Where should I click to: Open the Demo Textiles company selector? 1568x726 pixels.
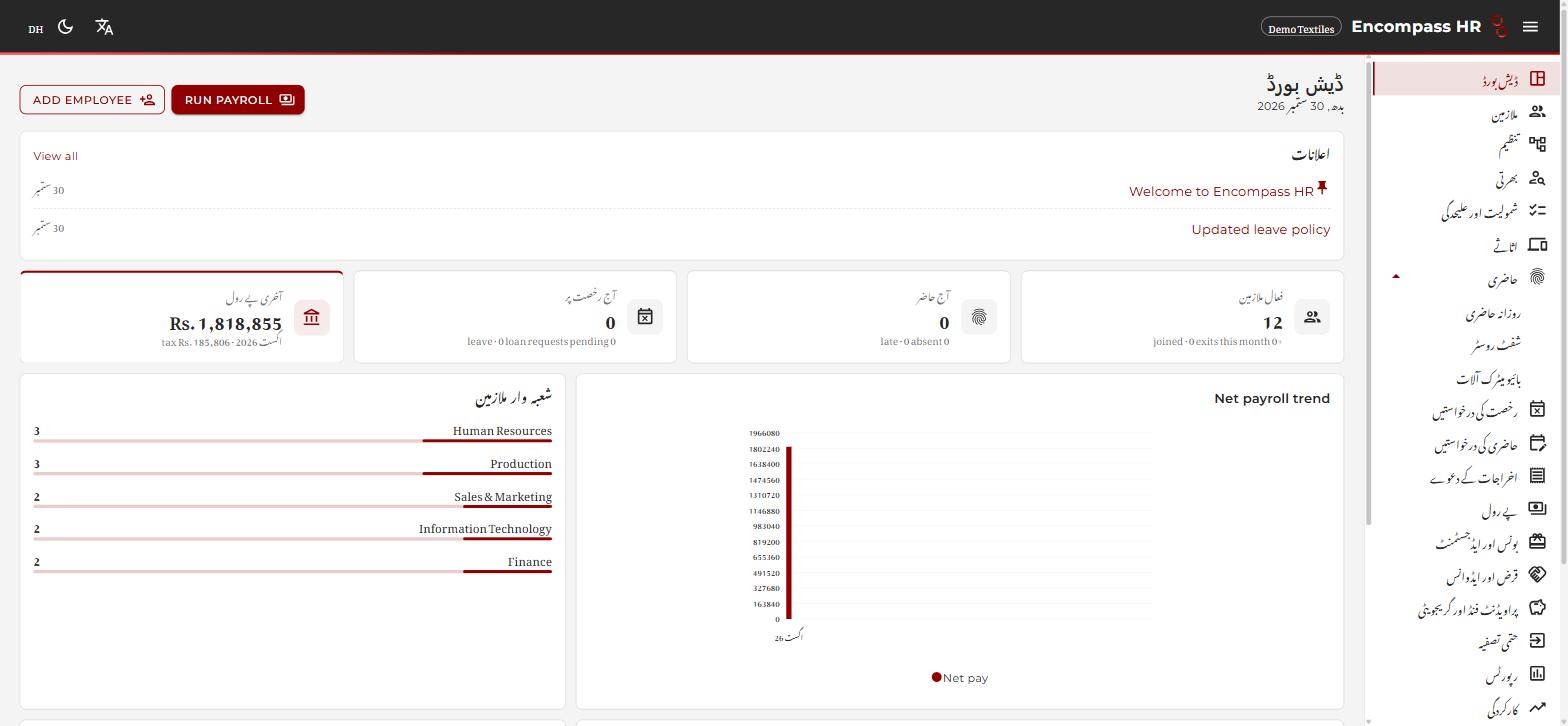pos(1301,28)
